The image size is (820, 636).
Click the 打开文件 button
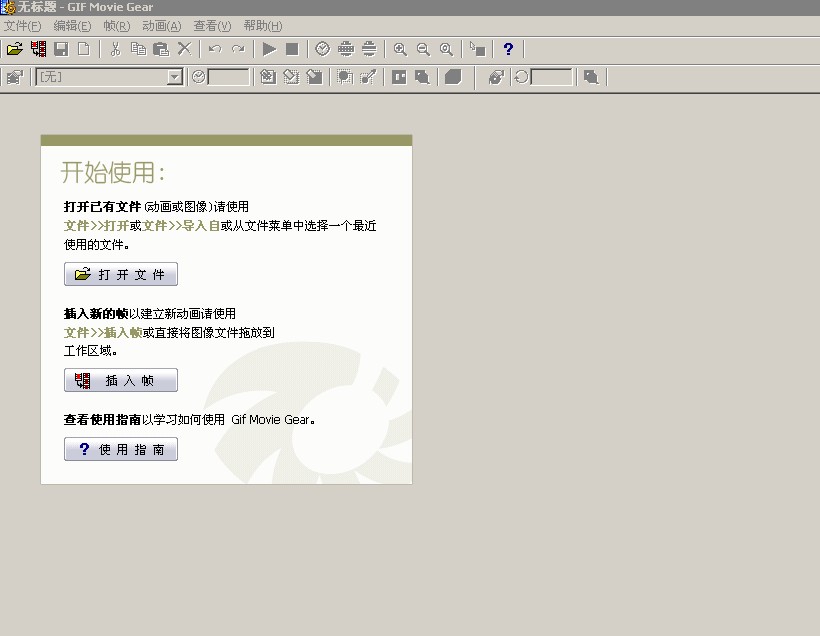tap(121, 274)
